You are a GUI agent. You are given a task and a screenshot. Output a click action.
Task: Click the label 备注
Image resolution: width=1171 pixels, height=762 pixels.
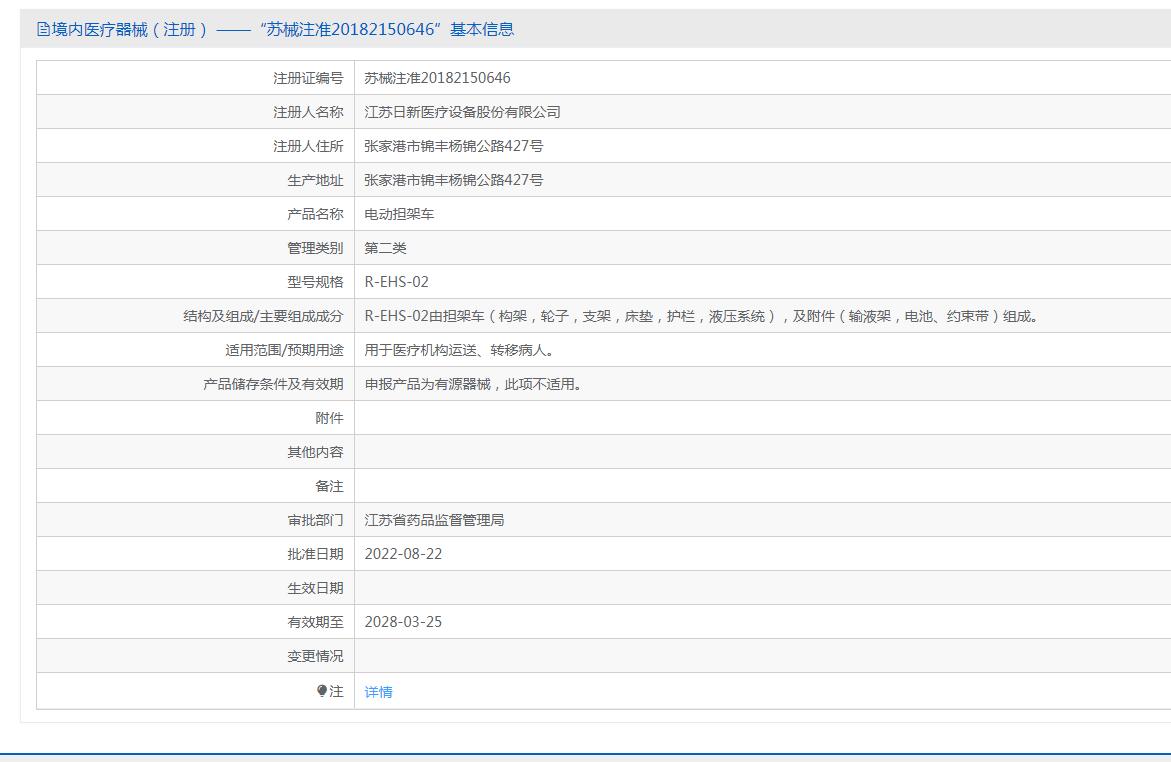(329, 486)
